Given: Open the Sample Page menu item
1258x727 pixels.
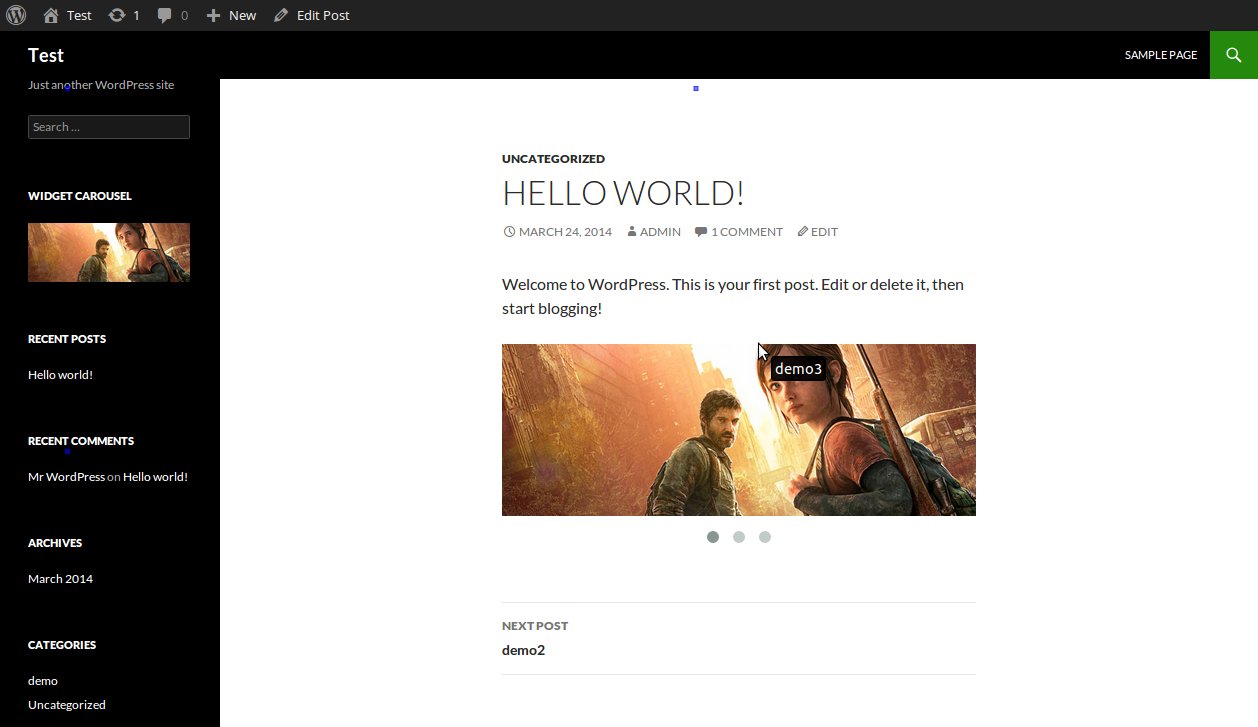Looking at the screenshot, I should (x=1160, y=55).
